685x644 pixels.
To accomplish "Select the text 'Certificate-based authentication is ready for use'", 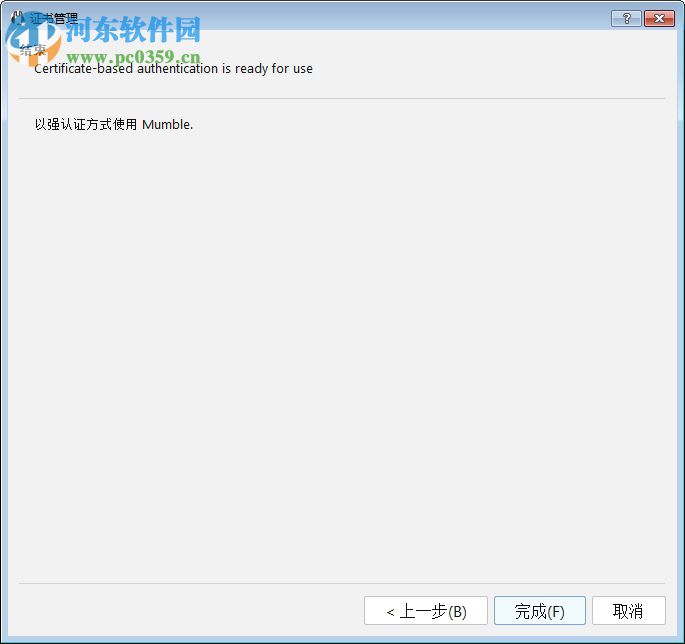I will 173,69.
